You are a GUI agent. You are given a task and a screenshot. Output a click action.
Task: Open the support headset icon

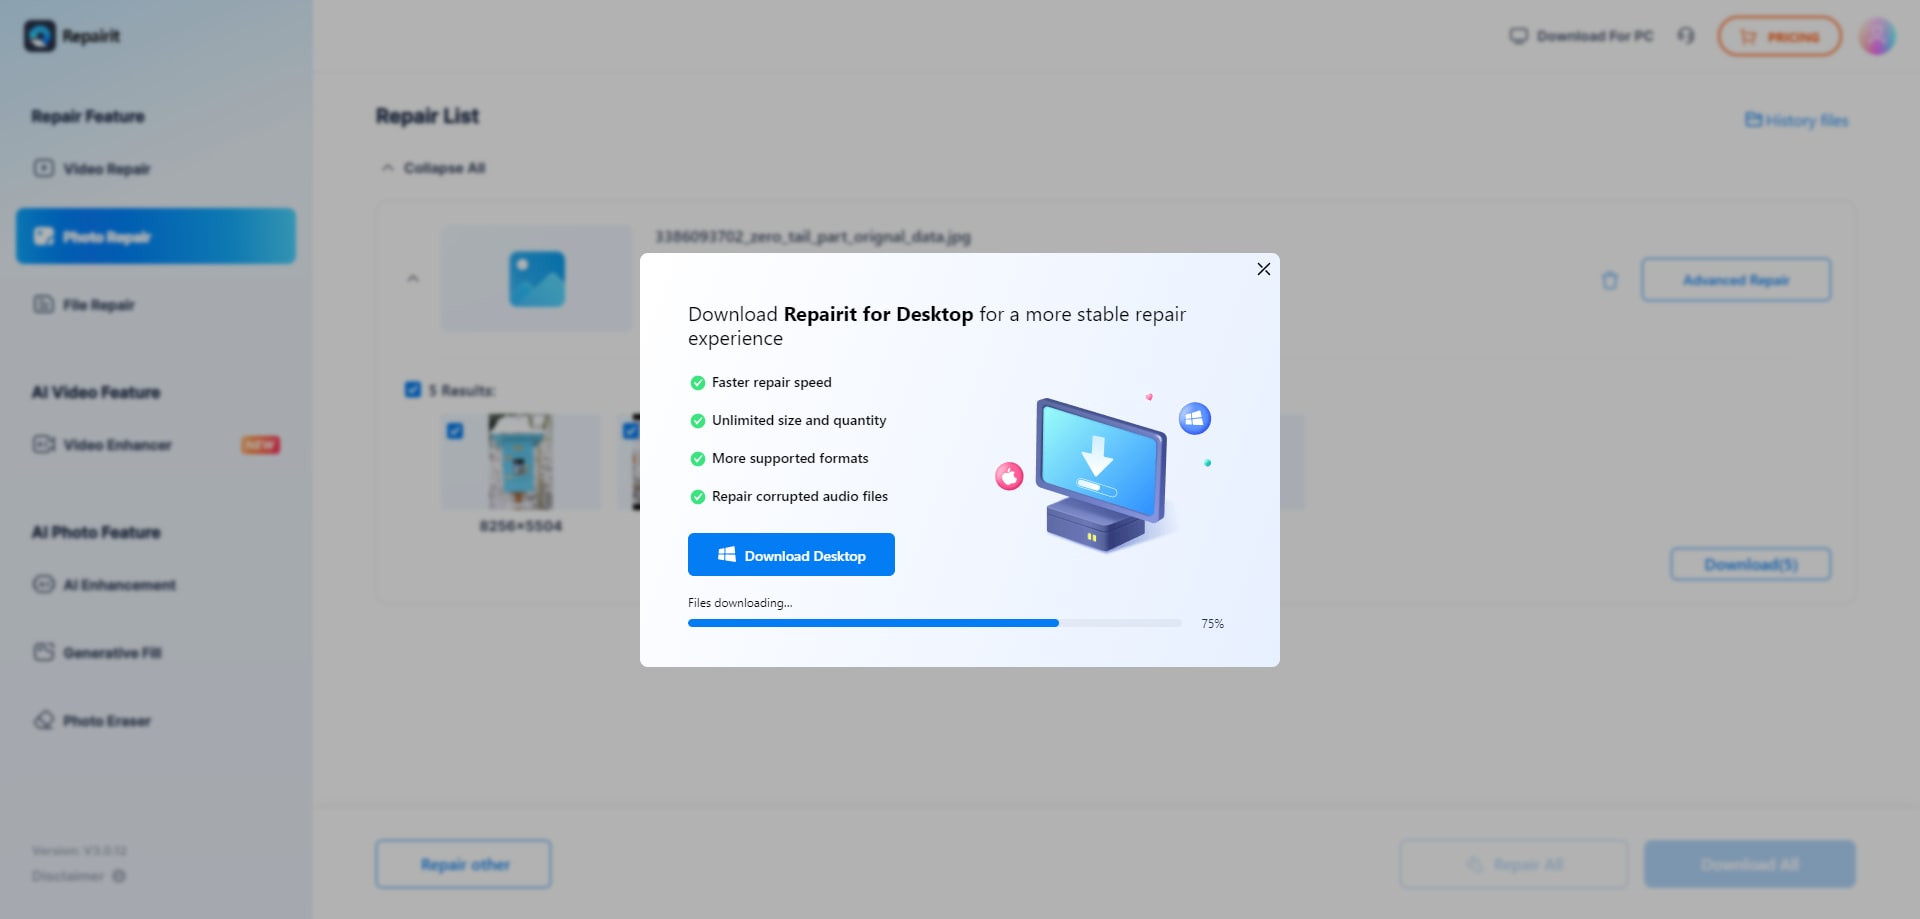point(1686,36)
